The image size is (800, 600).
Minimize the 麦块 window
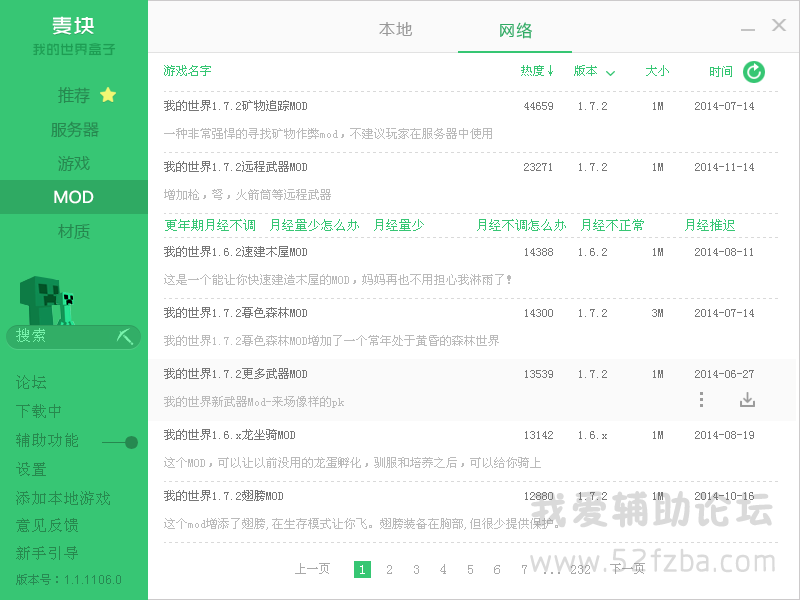point(748,30)
